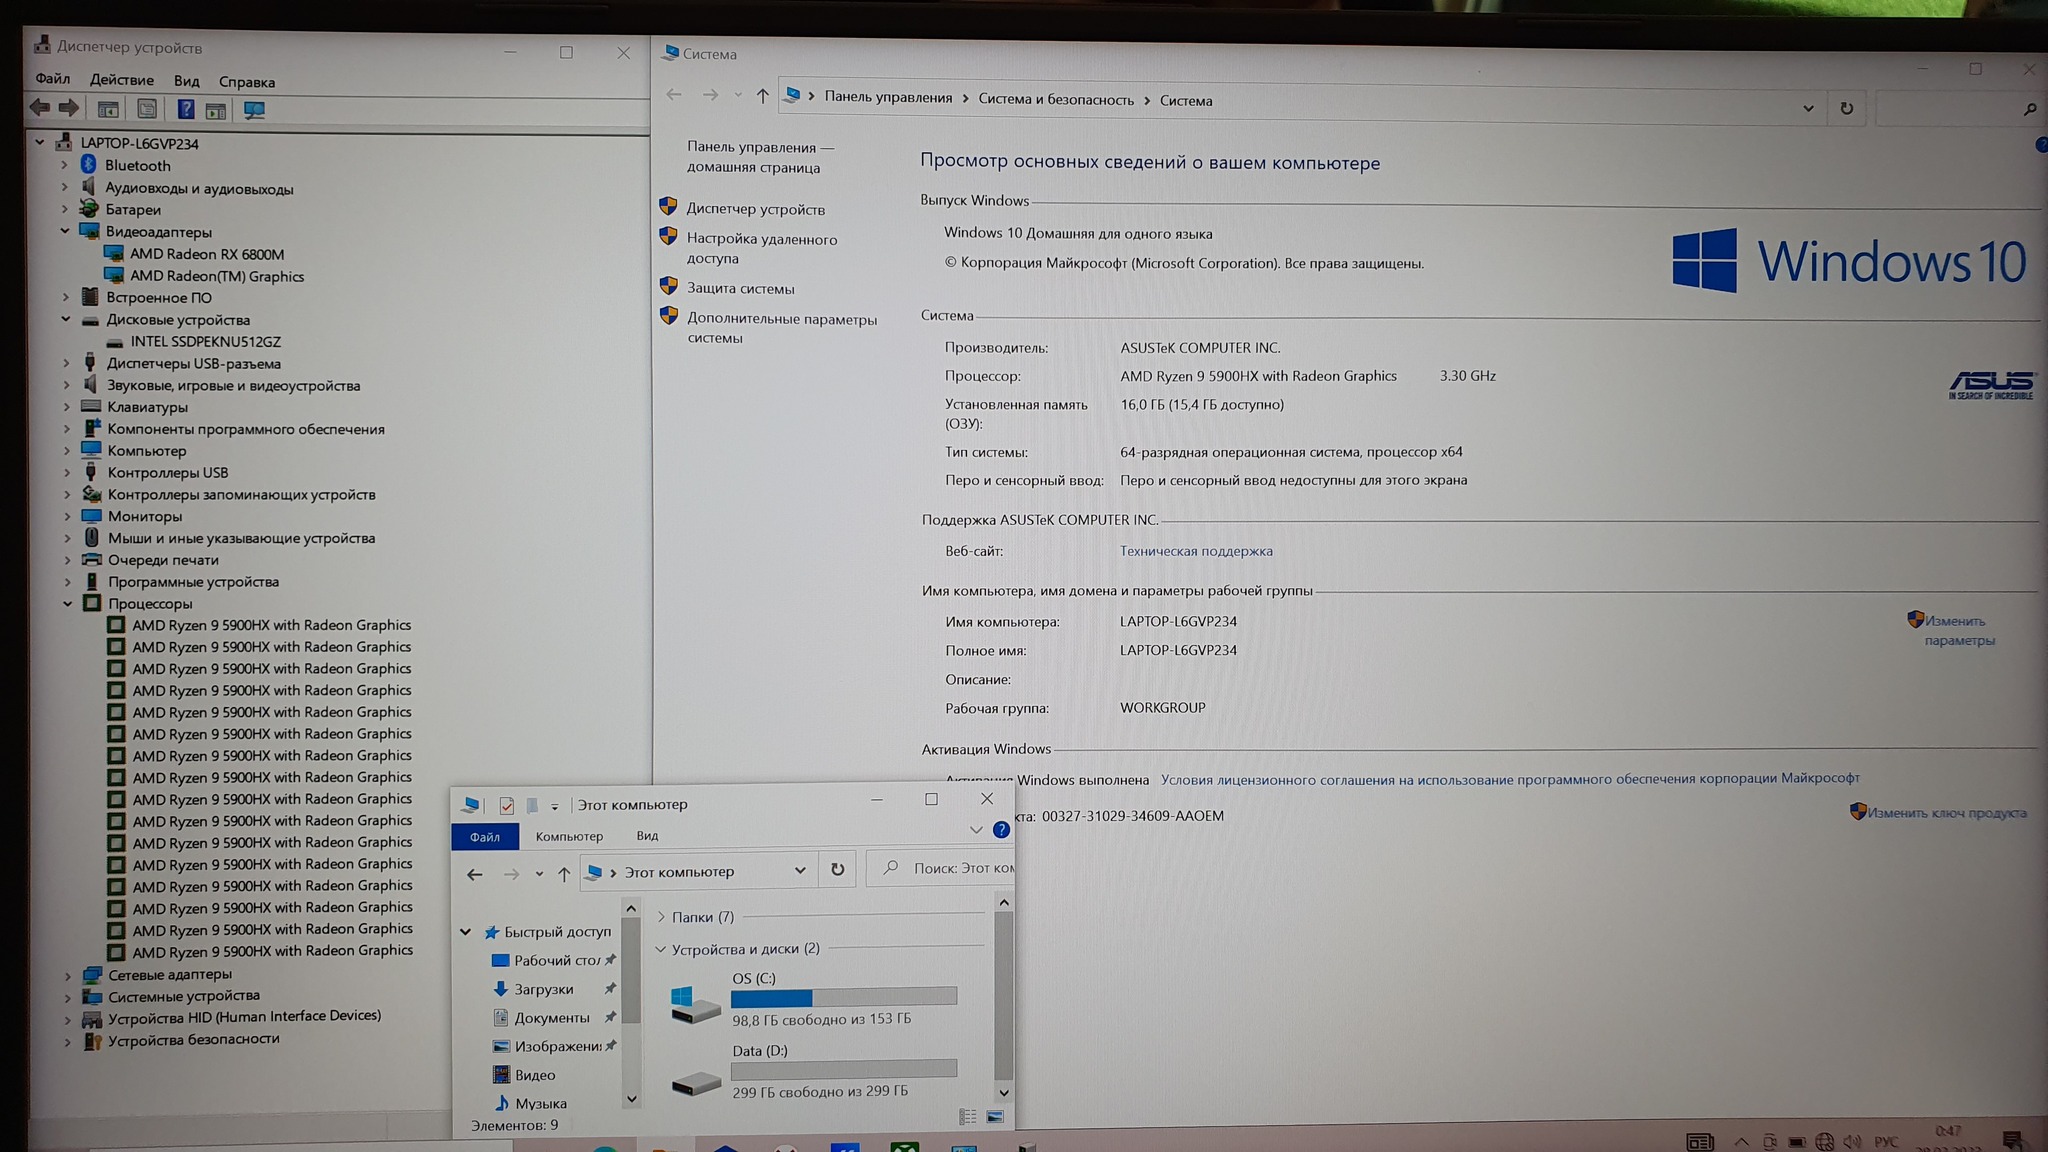Click Back arrow in This PC explorer
This screenshot has height=1152, width=2048.
[x=474, y=874]
